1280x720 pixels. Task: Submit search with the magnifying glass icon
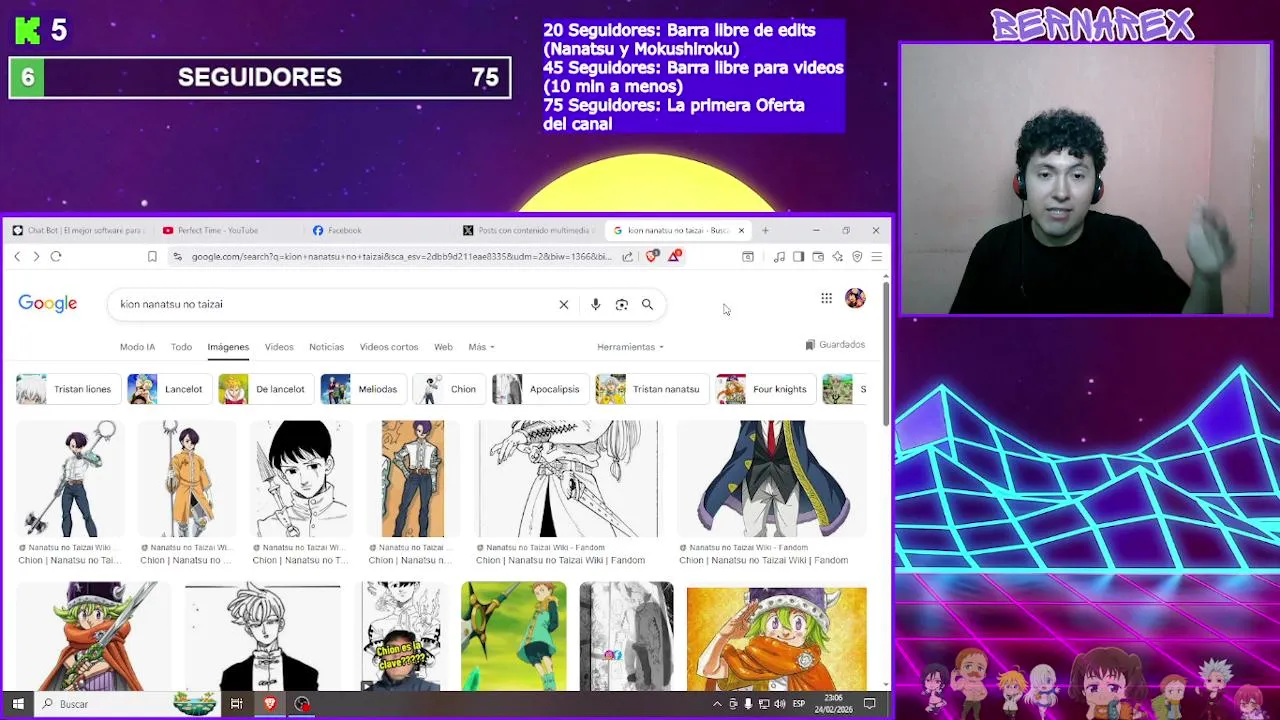(647, 305)
